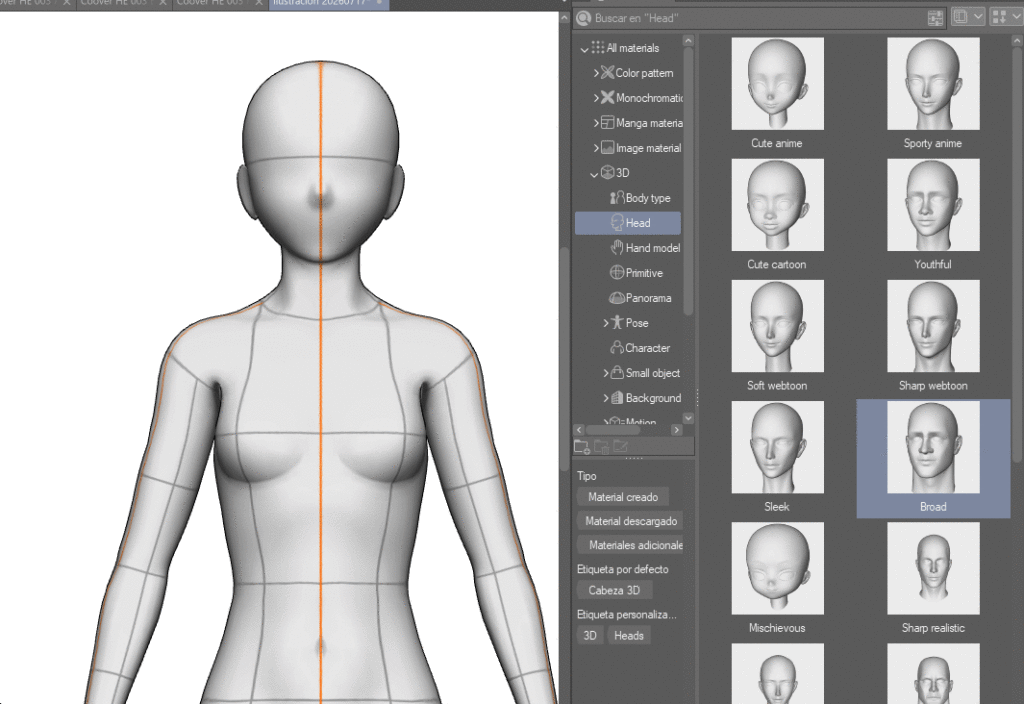Select the Youthful head thumbnail
The image size is (1024, 704).
933,204
